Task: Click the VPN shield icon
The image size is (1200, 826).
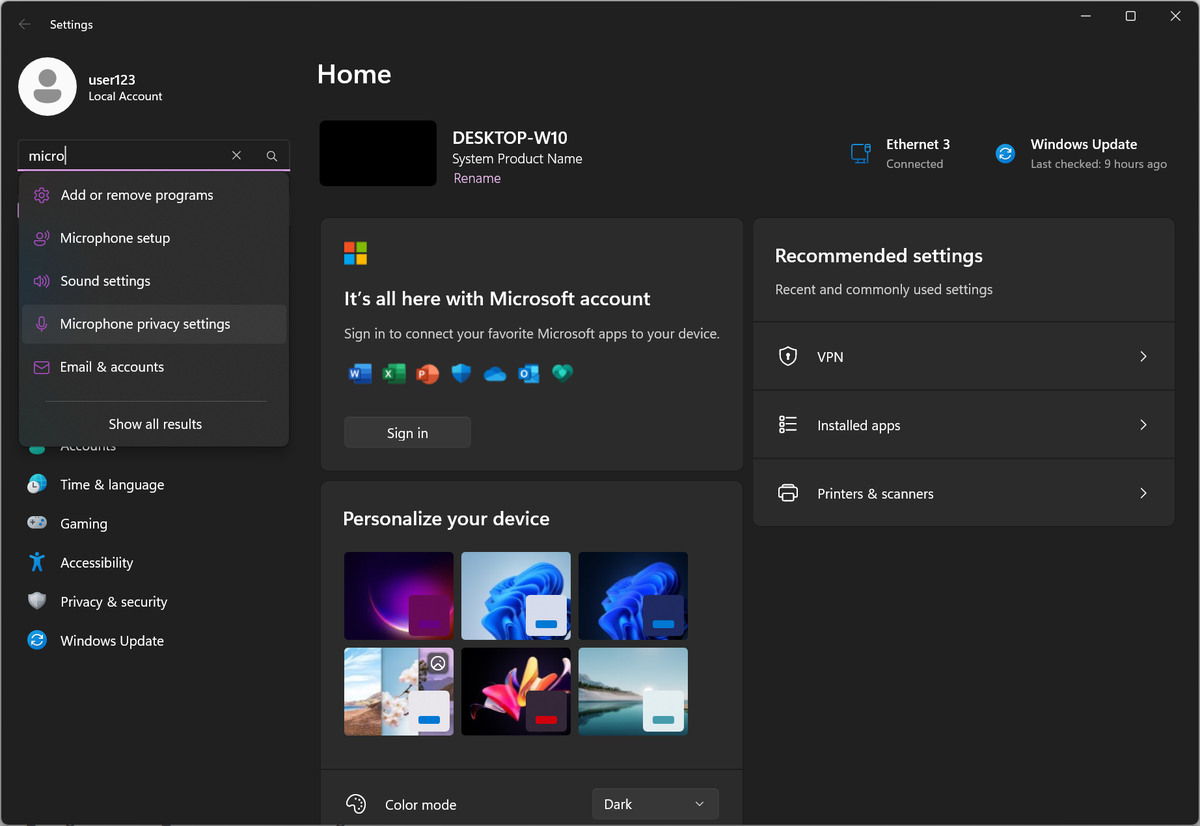Action: coord(788,356)
